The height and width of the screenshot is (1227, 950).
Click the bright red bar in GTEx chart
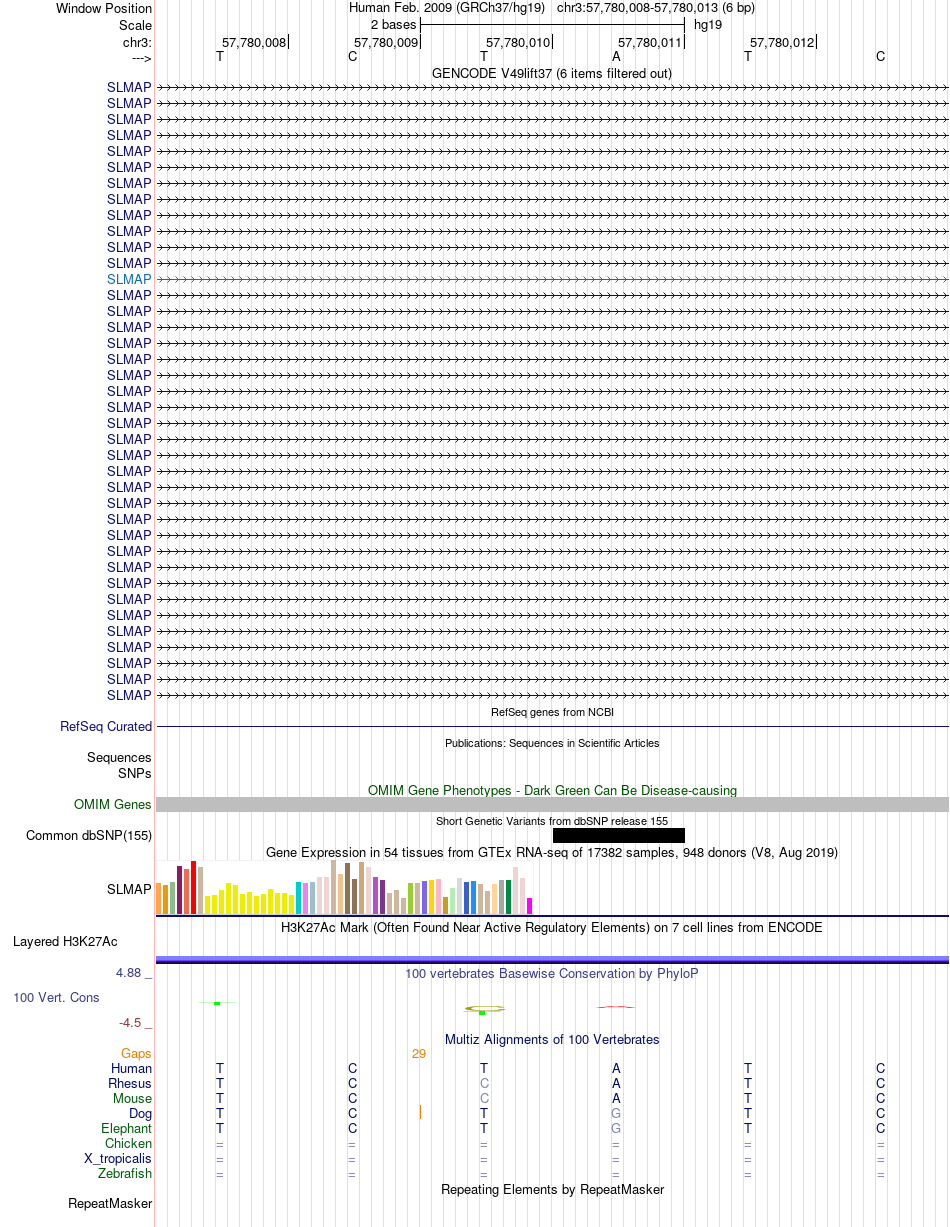pyautogui.click(x=194, y=887)
